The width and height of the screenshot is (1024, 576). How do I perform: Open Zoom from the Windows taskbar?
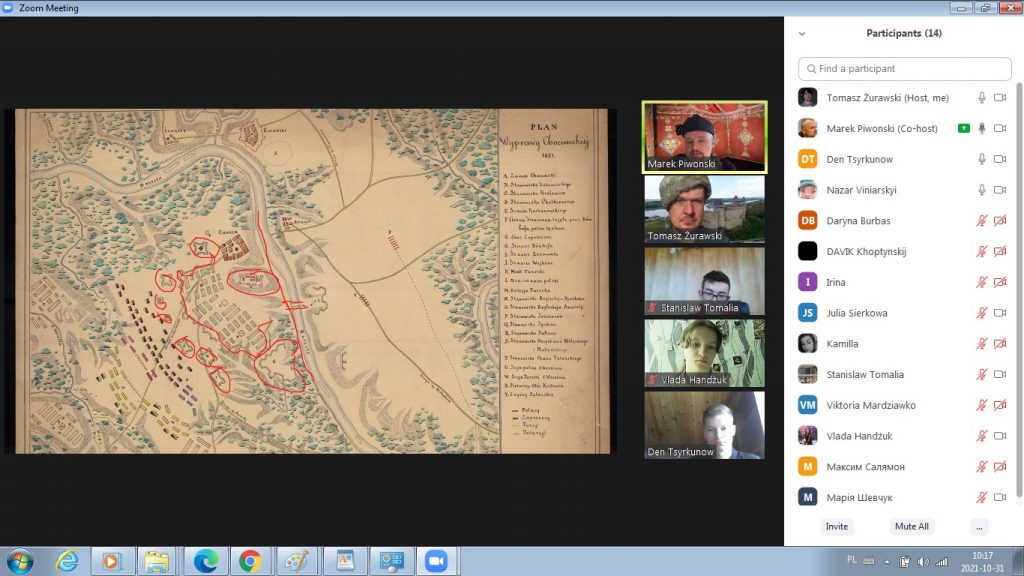point(435,560)
